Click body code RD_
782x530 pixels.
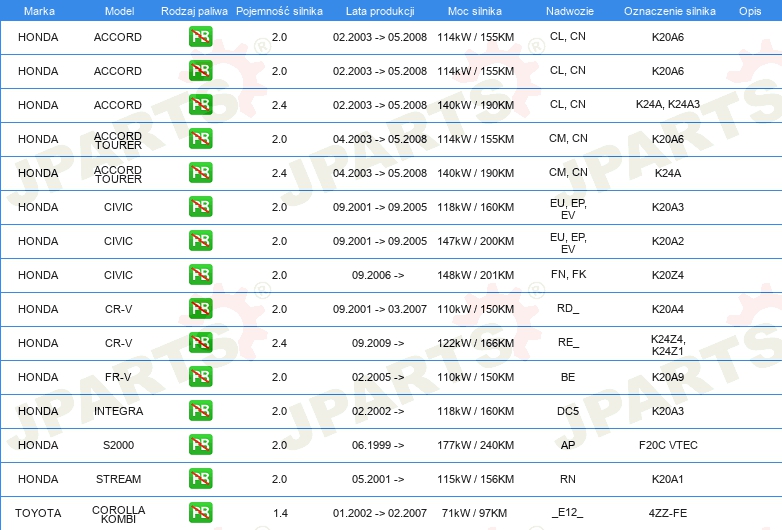(568, 309)
